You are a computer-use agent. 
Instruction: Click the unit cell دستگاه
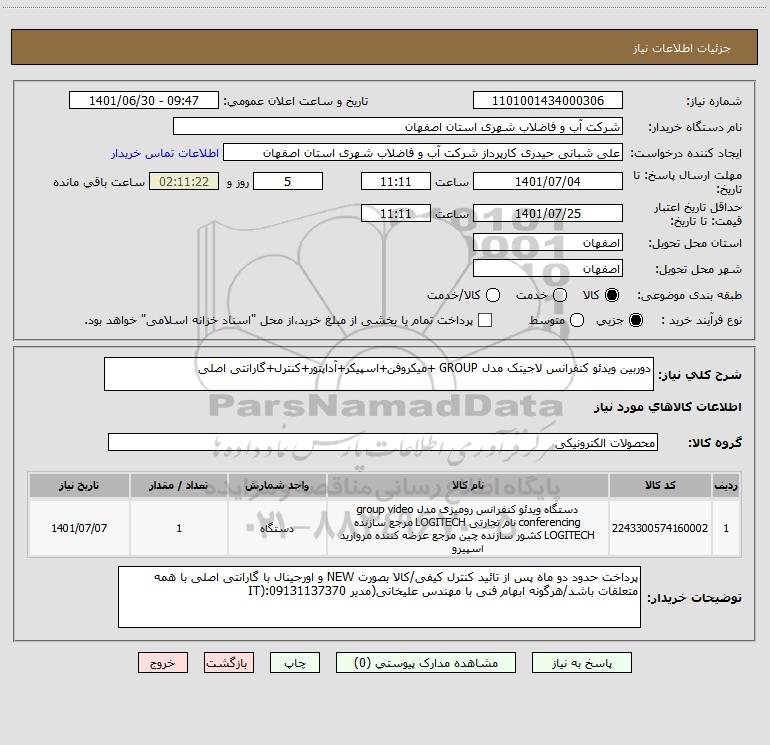coord(277,528)
